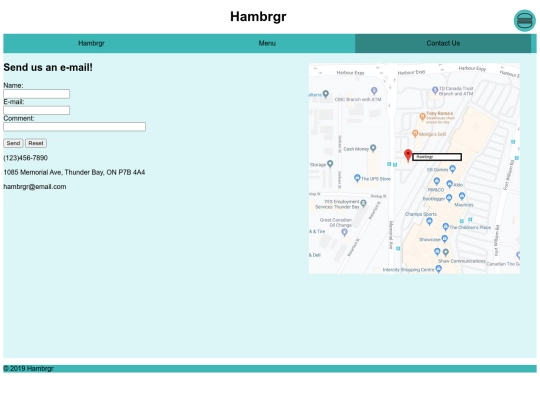This screenshot has width=540, height=405.
Task: Click the red Hambrgr map pin
Action: tap(408, 156)
